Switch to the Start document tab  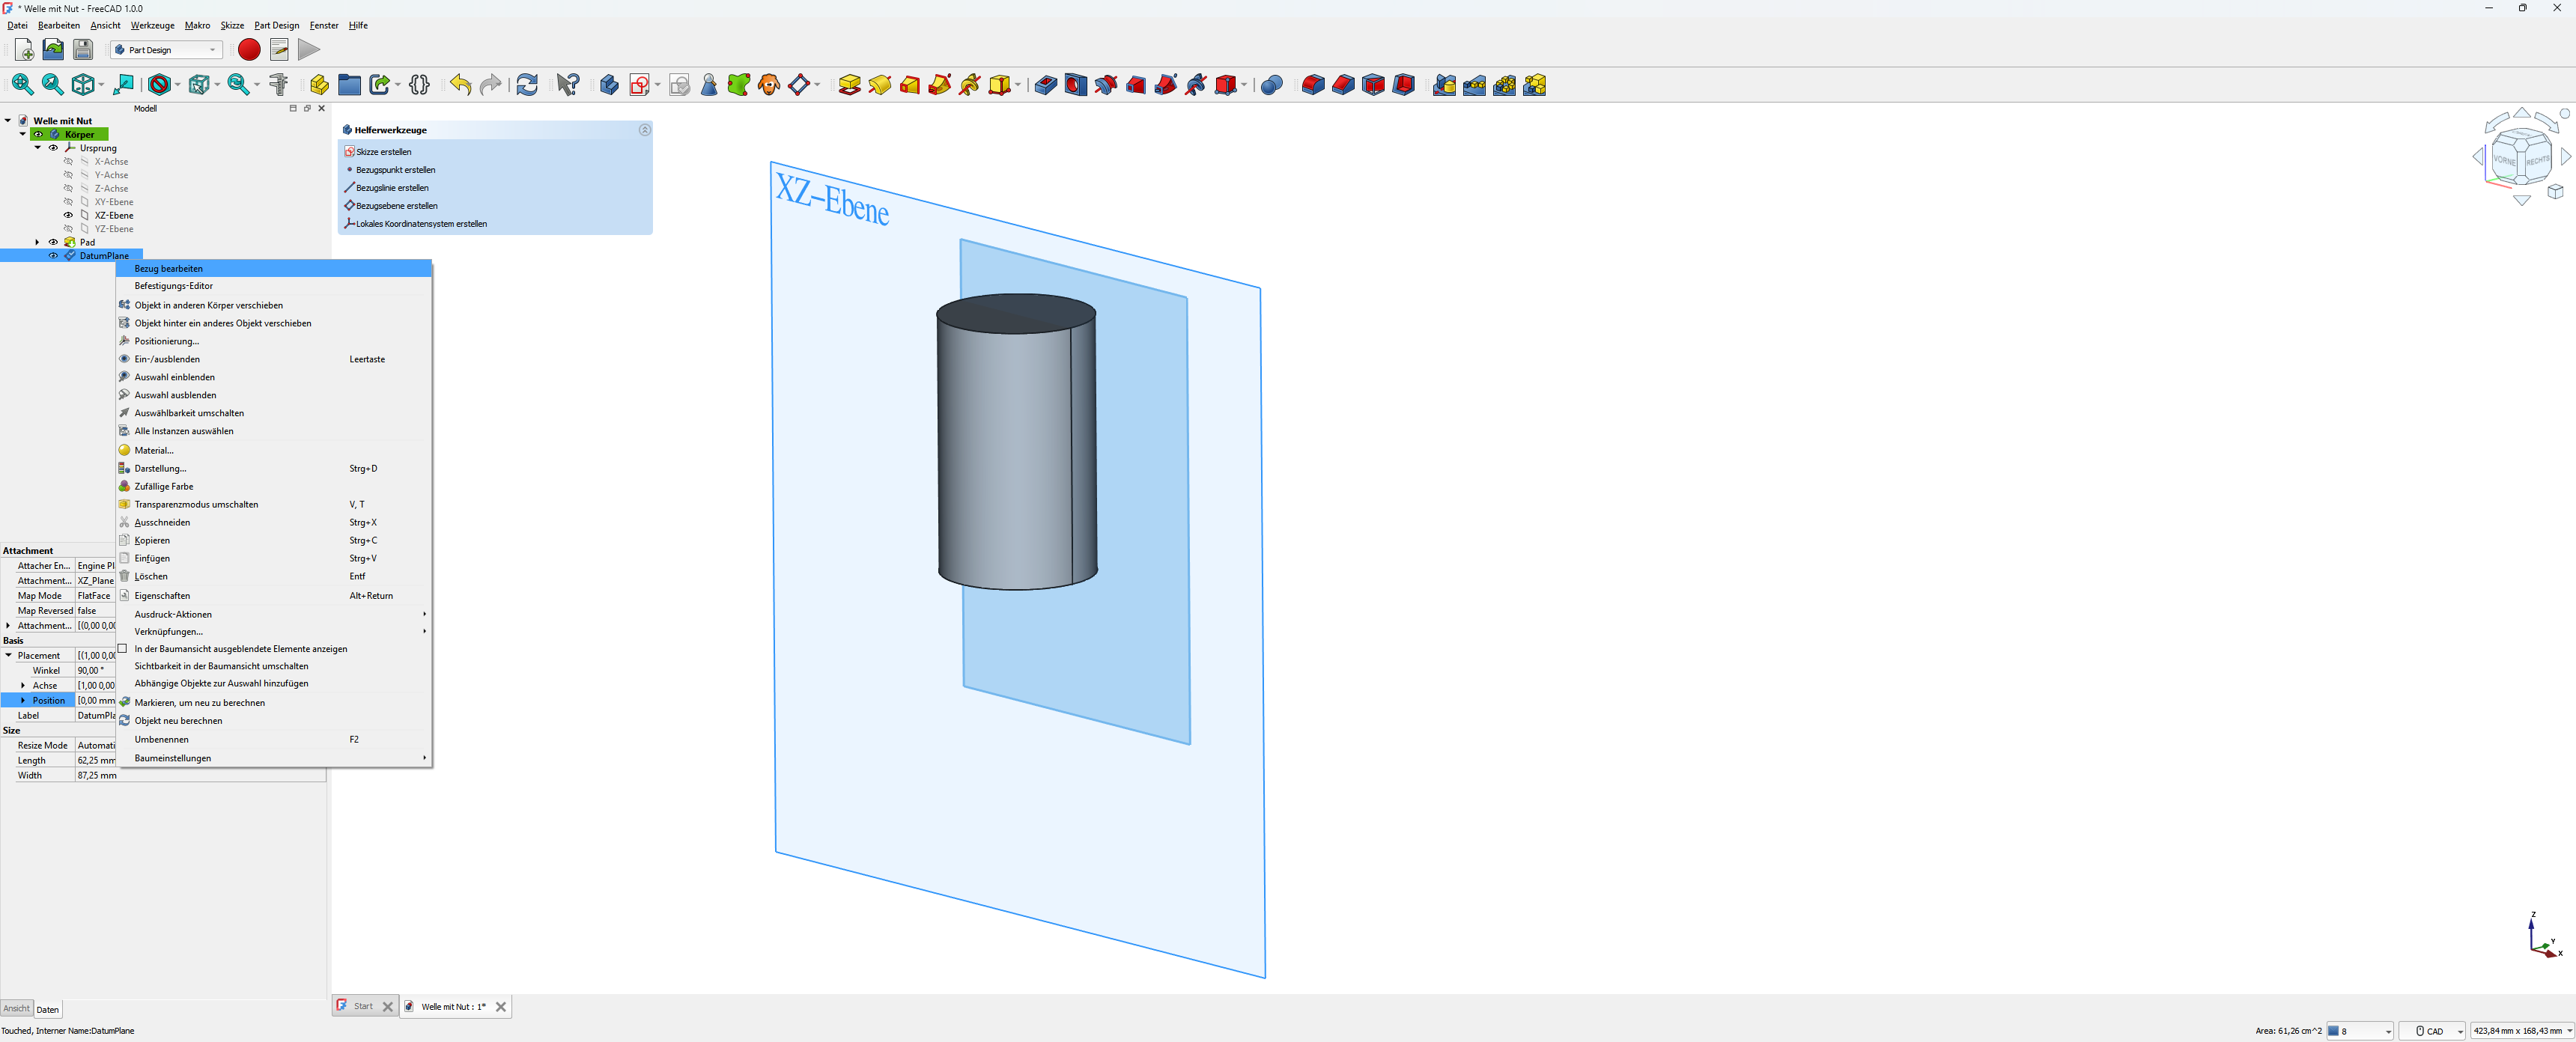point(364,1007)
